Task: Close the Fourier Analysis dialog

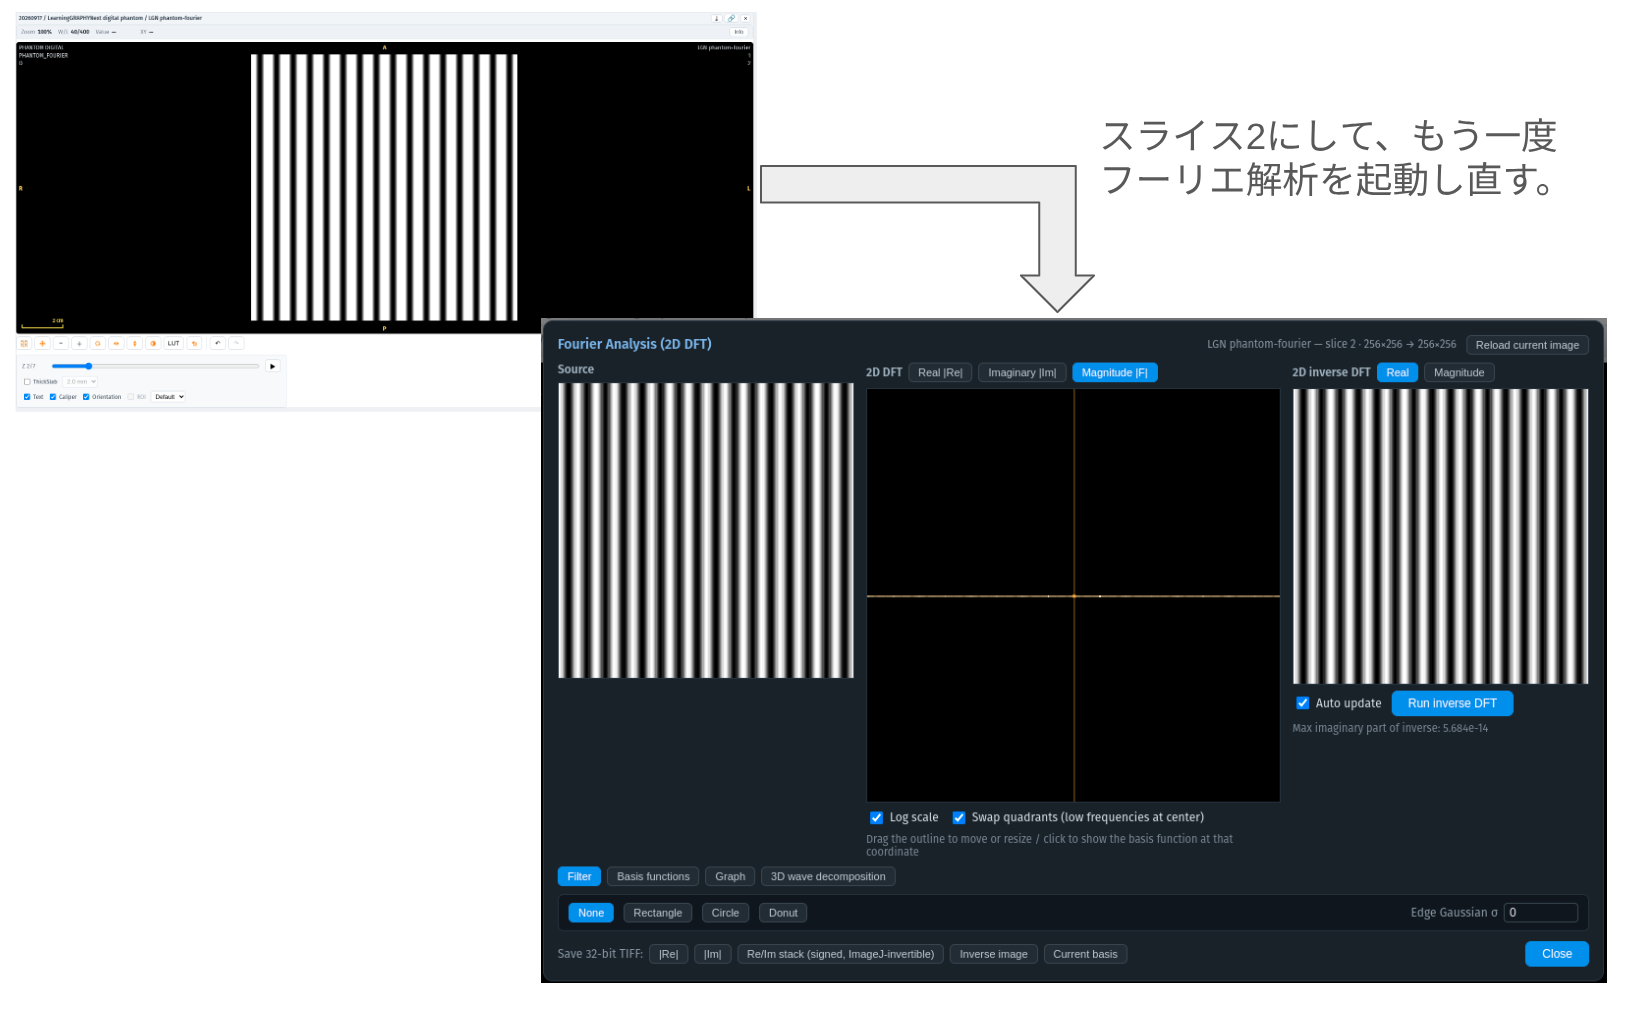Action: coord(1557,954)
